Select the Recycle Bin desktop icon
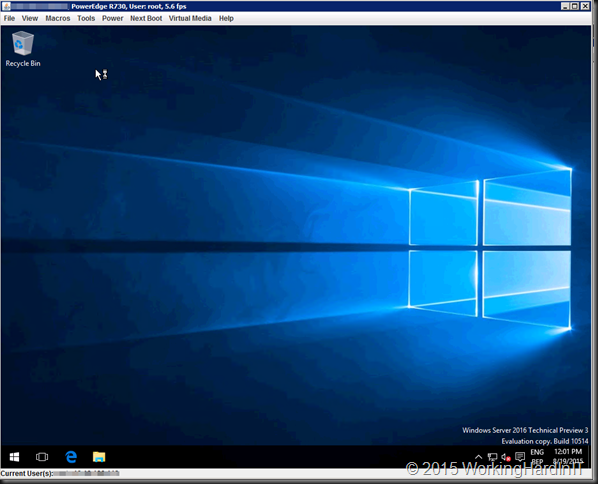Screen dimensions: 598x484 click(23, 49)
